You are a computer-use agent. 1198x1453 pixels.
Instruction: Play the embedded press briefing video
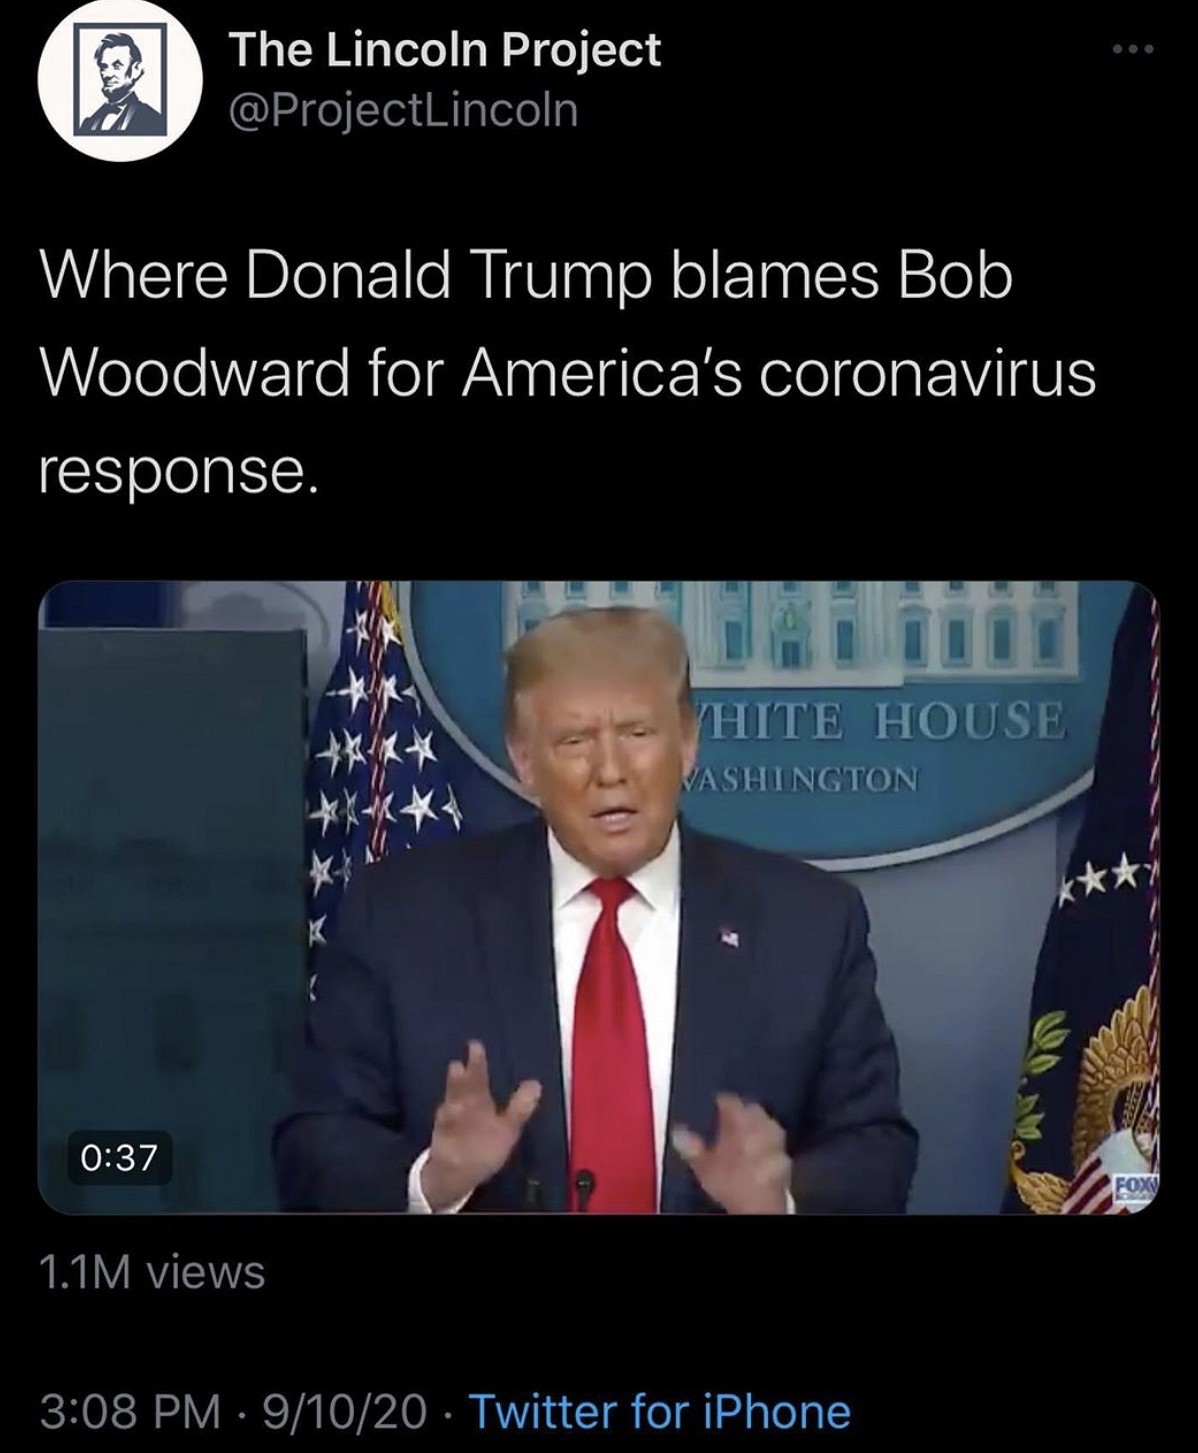tap(598, 897)
